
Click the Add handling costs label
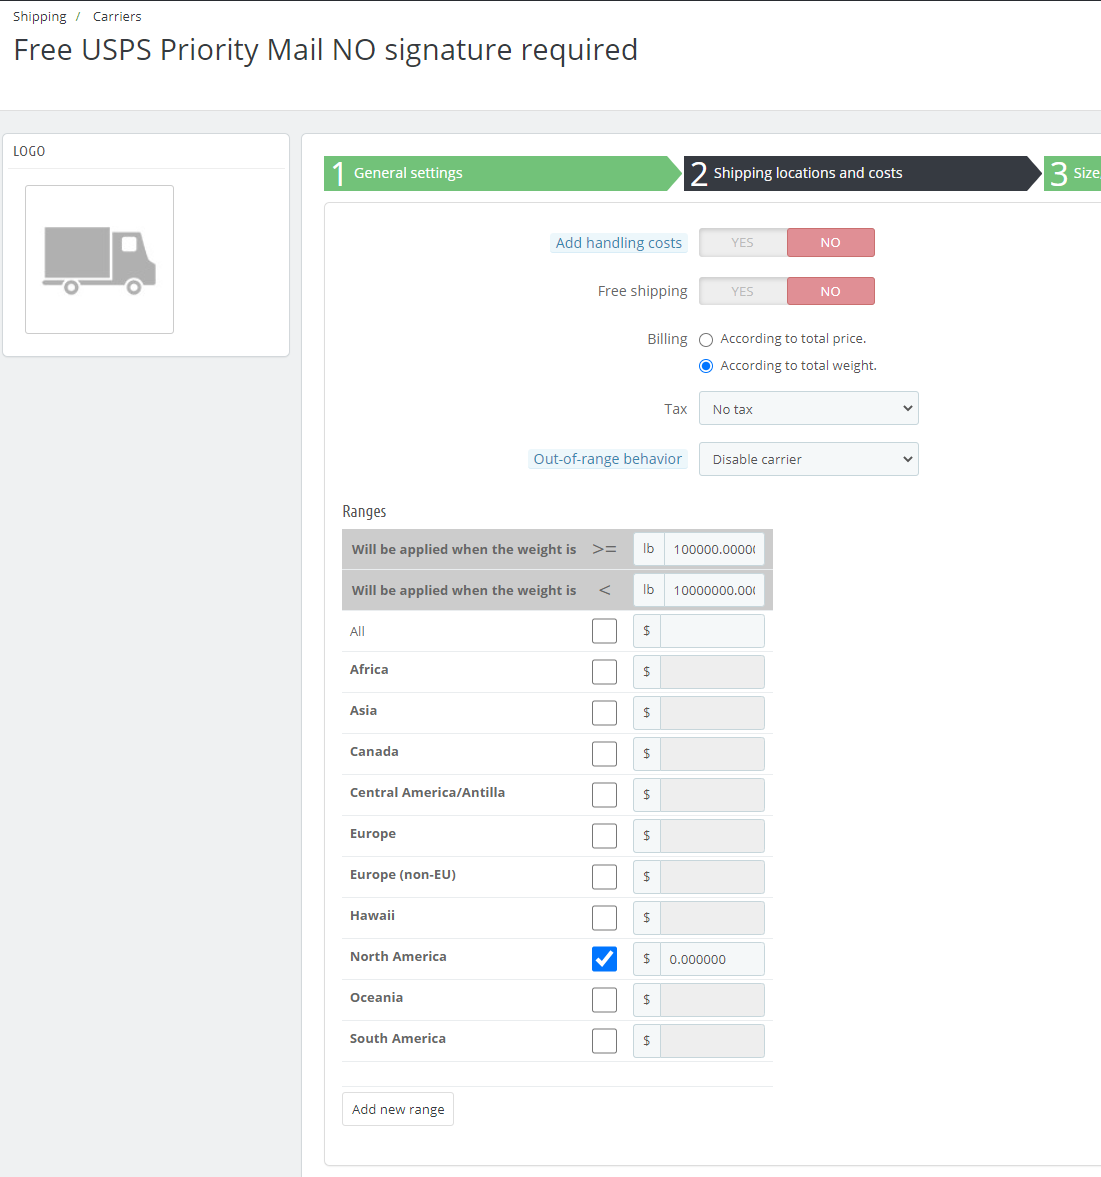618,242
